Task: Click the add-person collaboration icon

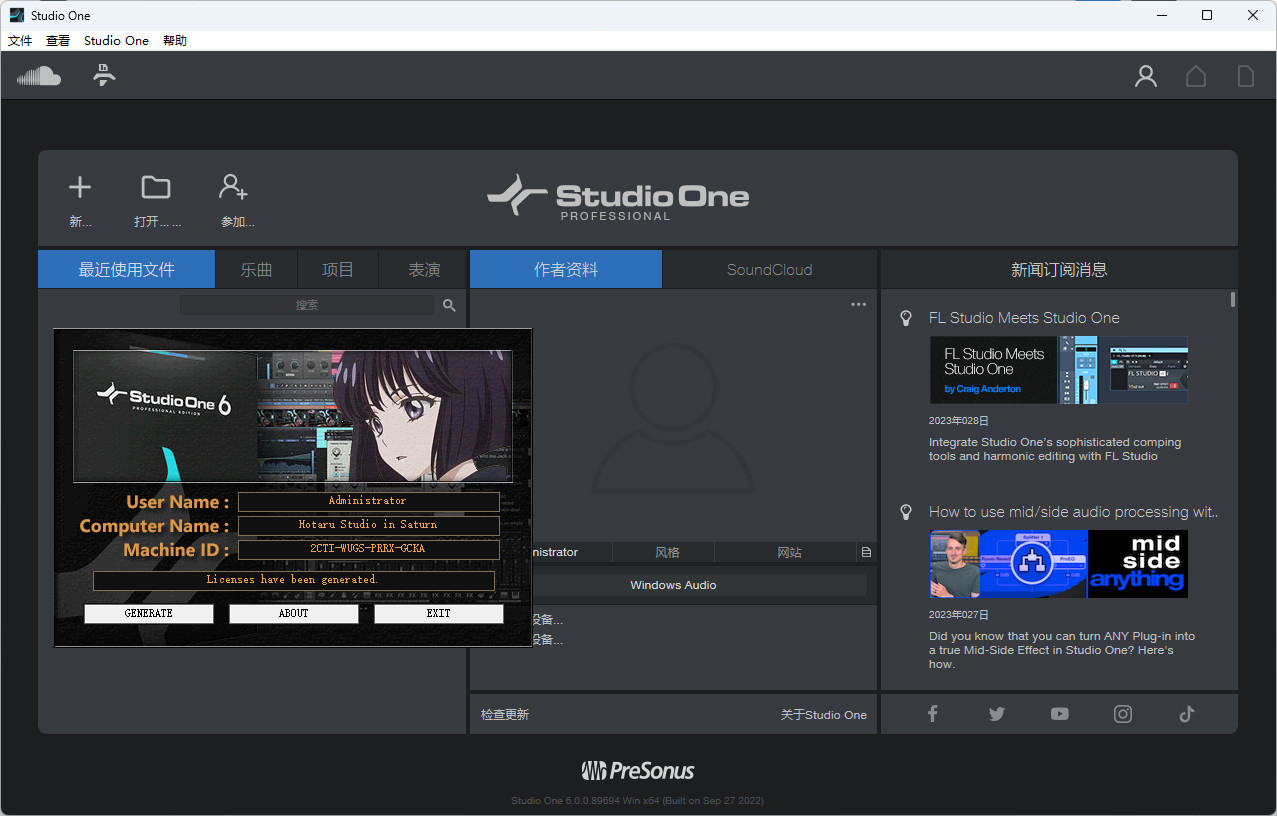Action: click(x=233, y=186)
